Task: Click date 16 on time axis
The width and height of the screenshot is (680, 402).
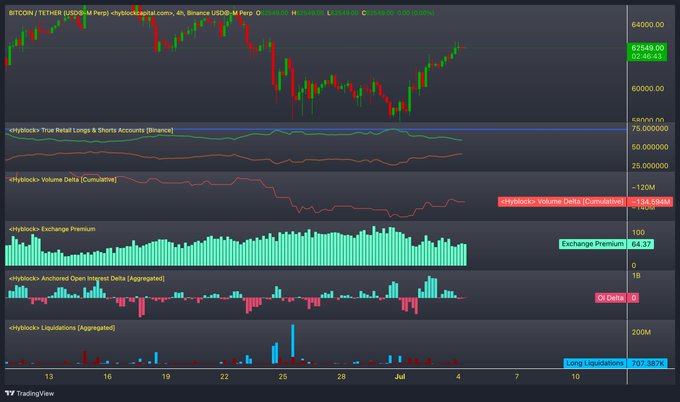Action: (108, 376)
